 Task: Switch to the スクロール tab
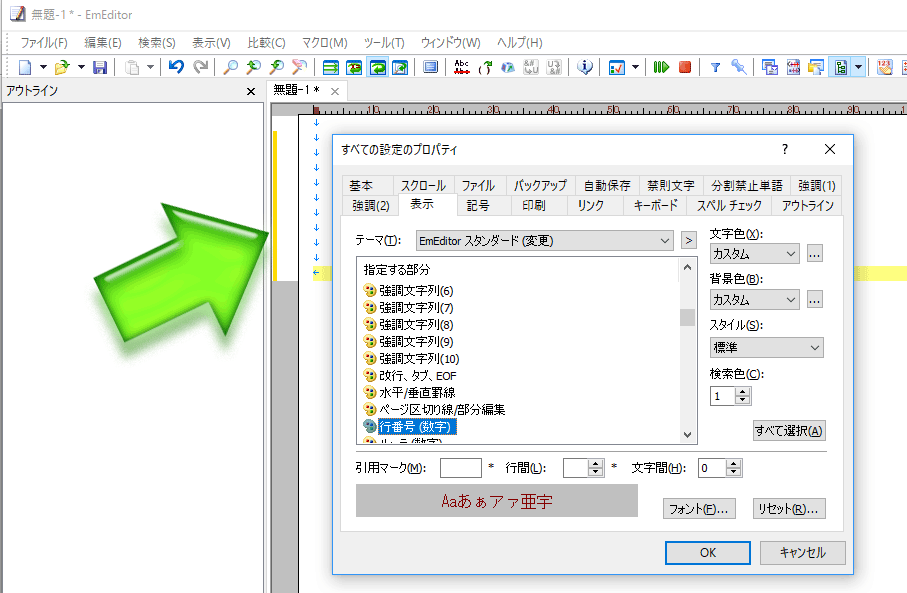[x=423, y=185]
